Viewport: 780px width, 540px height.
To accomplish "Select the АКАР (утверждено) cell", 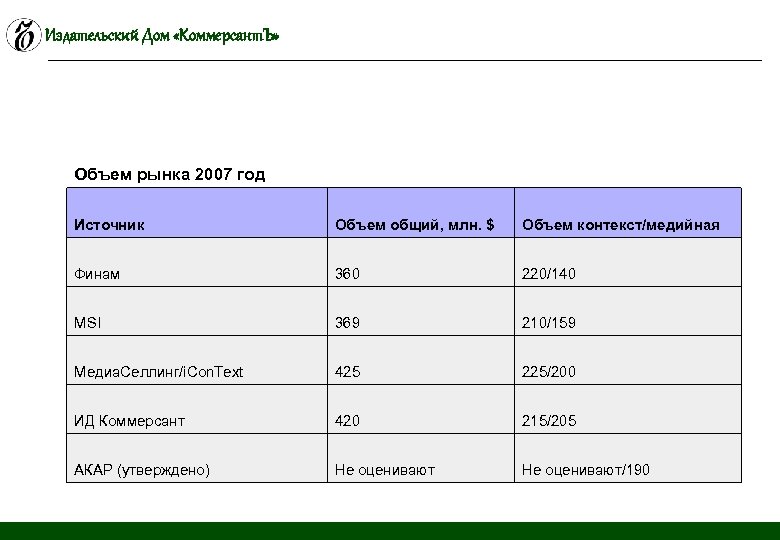I will pyautogui.click(x=197, y=458).
